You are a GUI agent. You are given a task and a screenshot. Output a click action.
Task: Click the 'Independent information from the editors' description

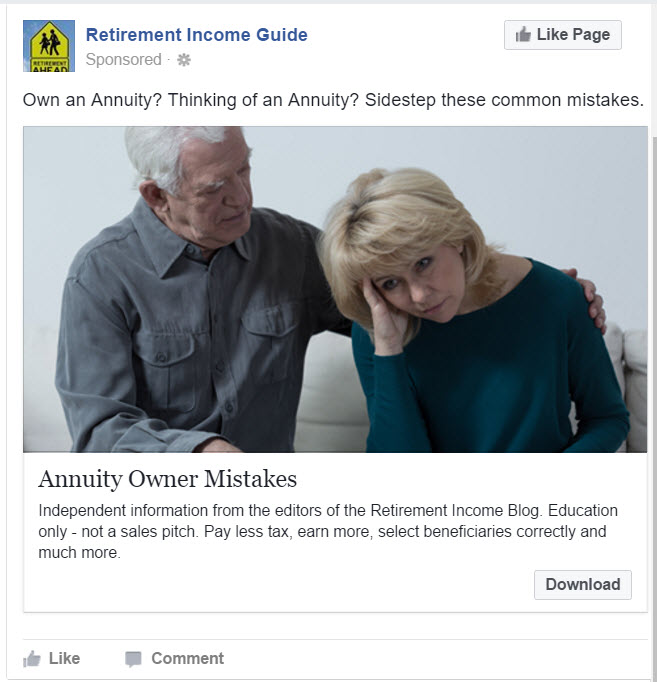[328, 532]
